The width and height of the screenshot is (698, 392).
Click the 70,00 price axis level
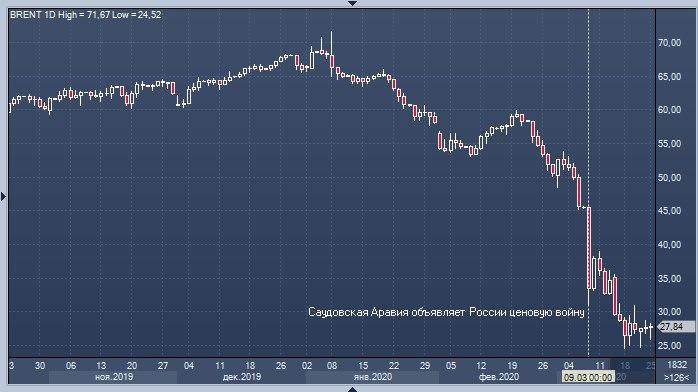pyautogui.click(x=670, y=43)
